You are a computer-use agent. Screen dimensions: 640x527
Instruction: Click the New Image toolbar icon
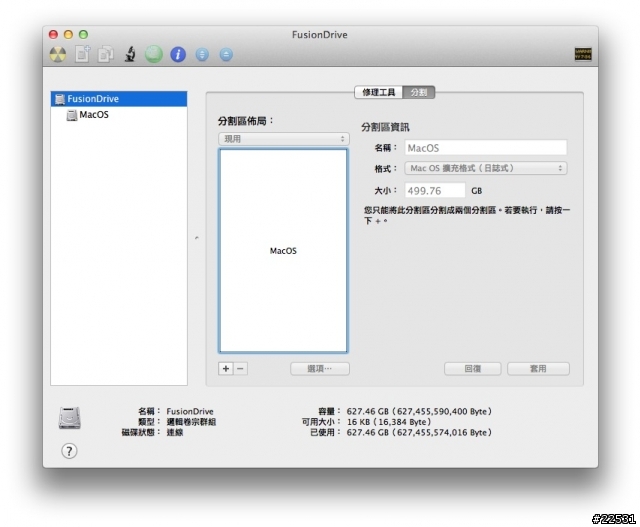pyautogui.click(x=82, y=54)
